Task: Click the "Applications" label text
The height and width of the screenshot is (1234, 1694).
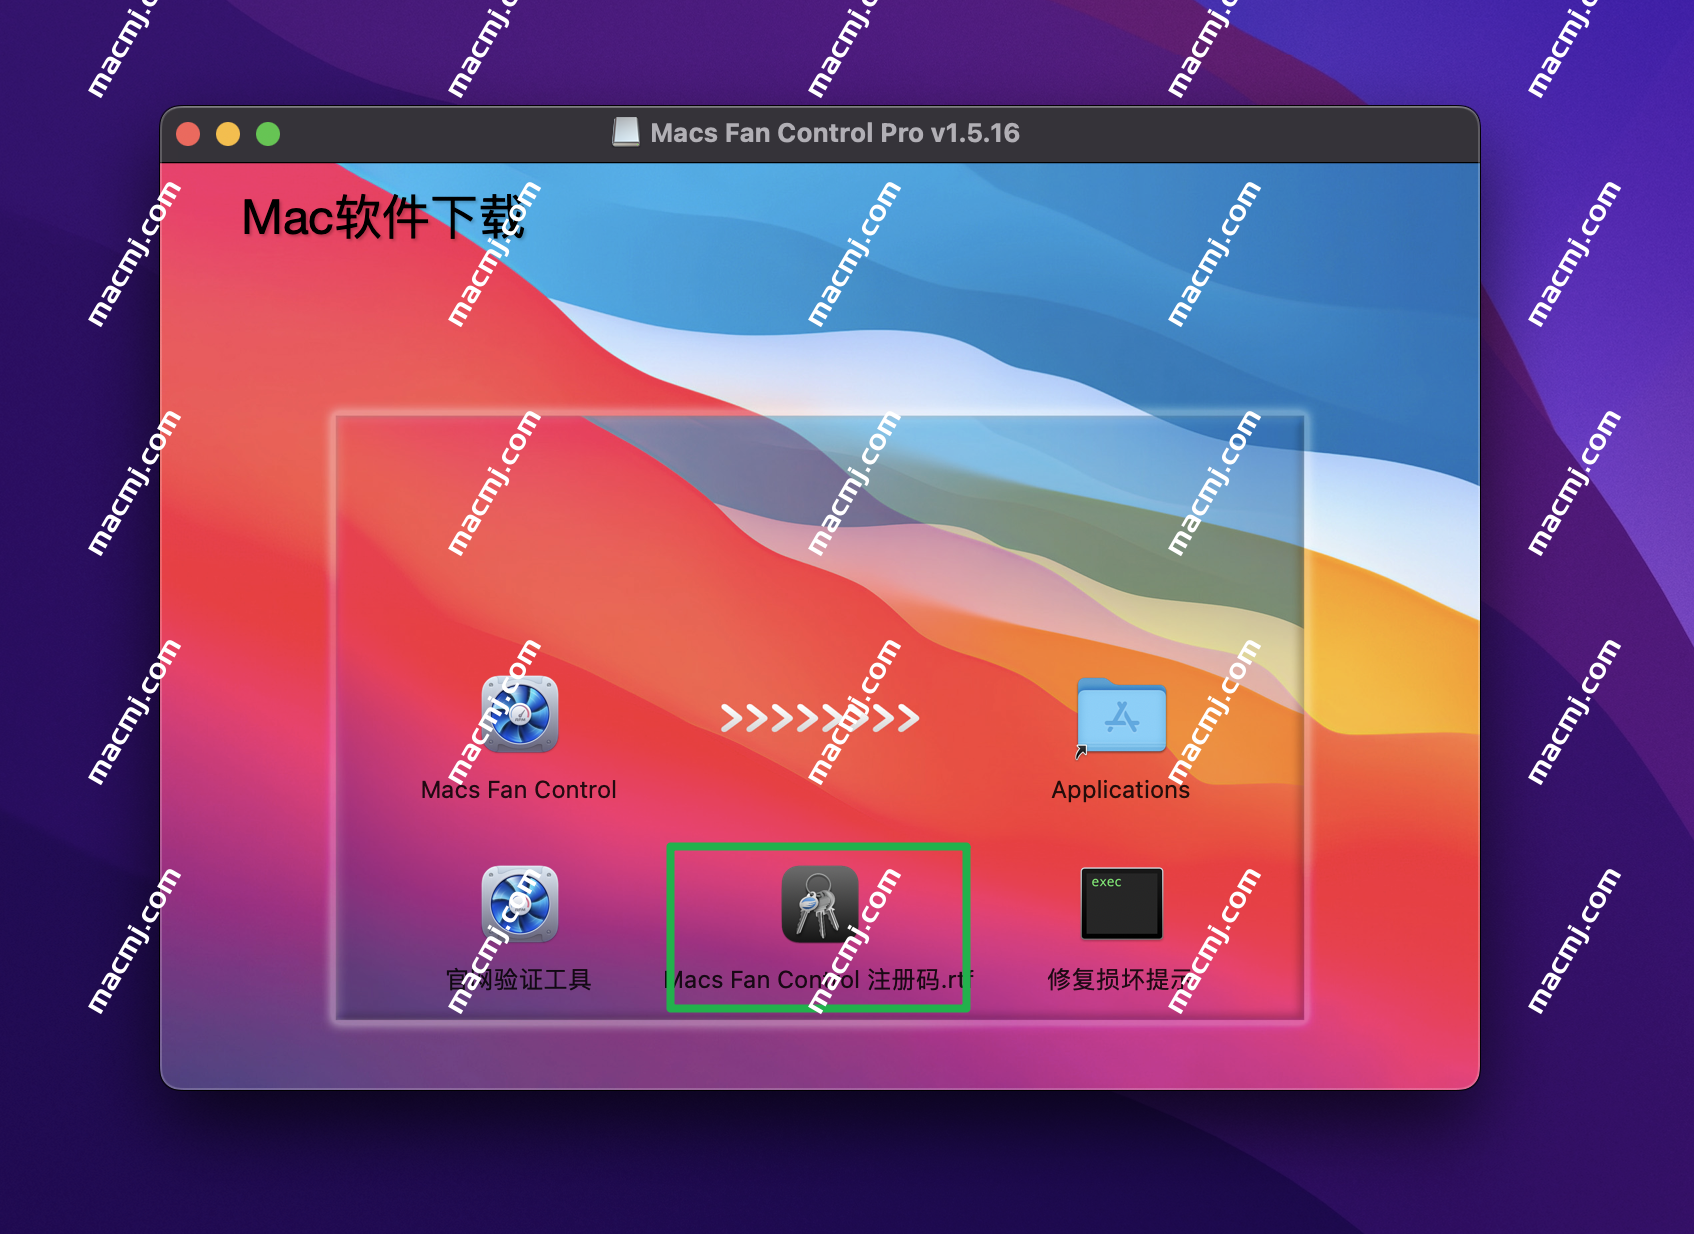Action: point(1121,790)
